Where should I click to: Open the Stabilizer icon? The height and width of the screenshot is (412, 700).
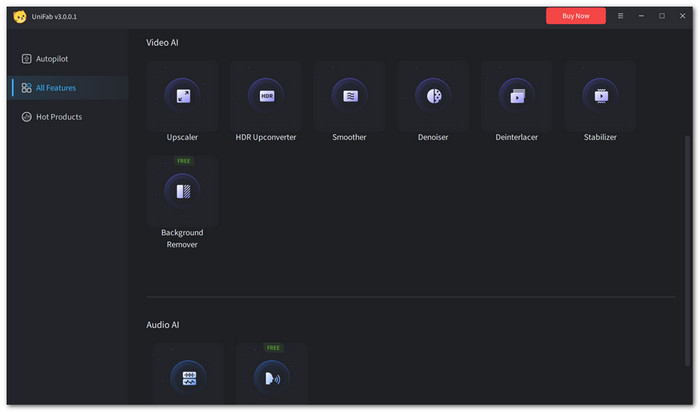(x=600, y=96)
